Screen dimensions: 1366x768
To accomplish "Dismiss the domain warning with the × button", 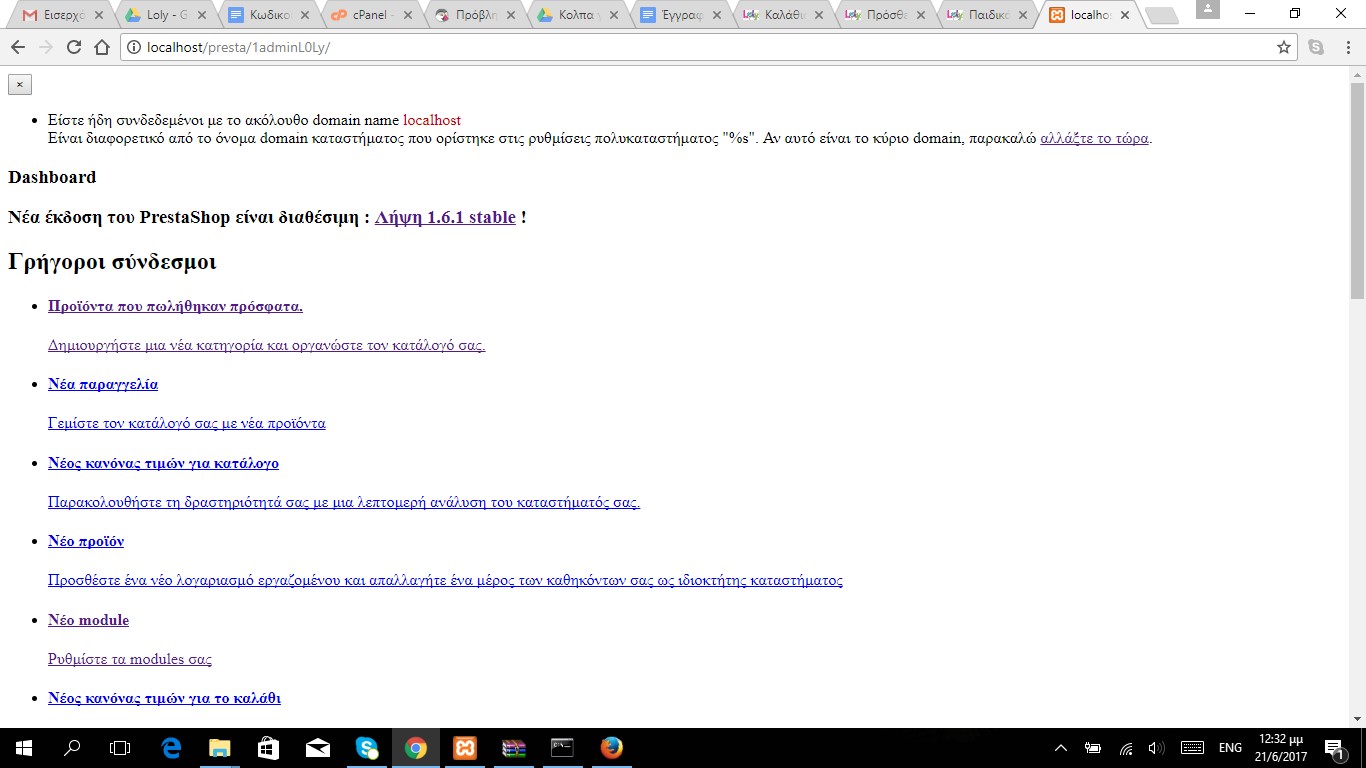I will (20, 84).
